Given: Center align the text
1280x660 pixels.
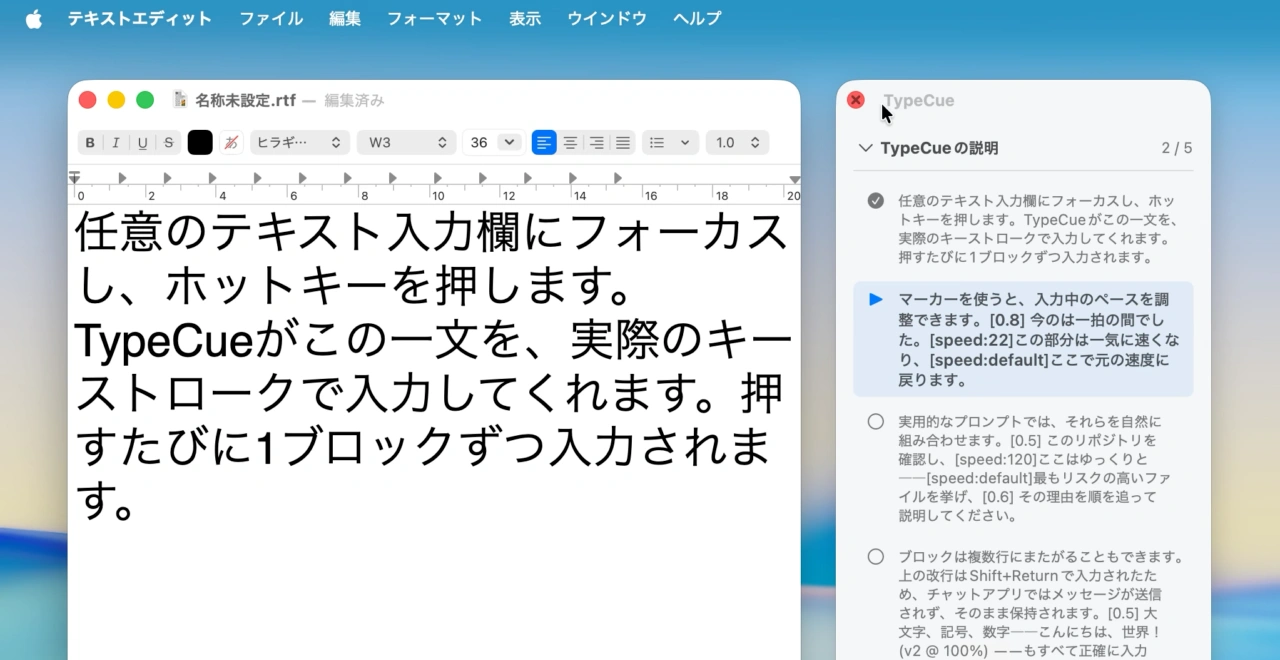Looking at the screenshot, I should tap(570, 143).
